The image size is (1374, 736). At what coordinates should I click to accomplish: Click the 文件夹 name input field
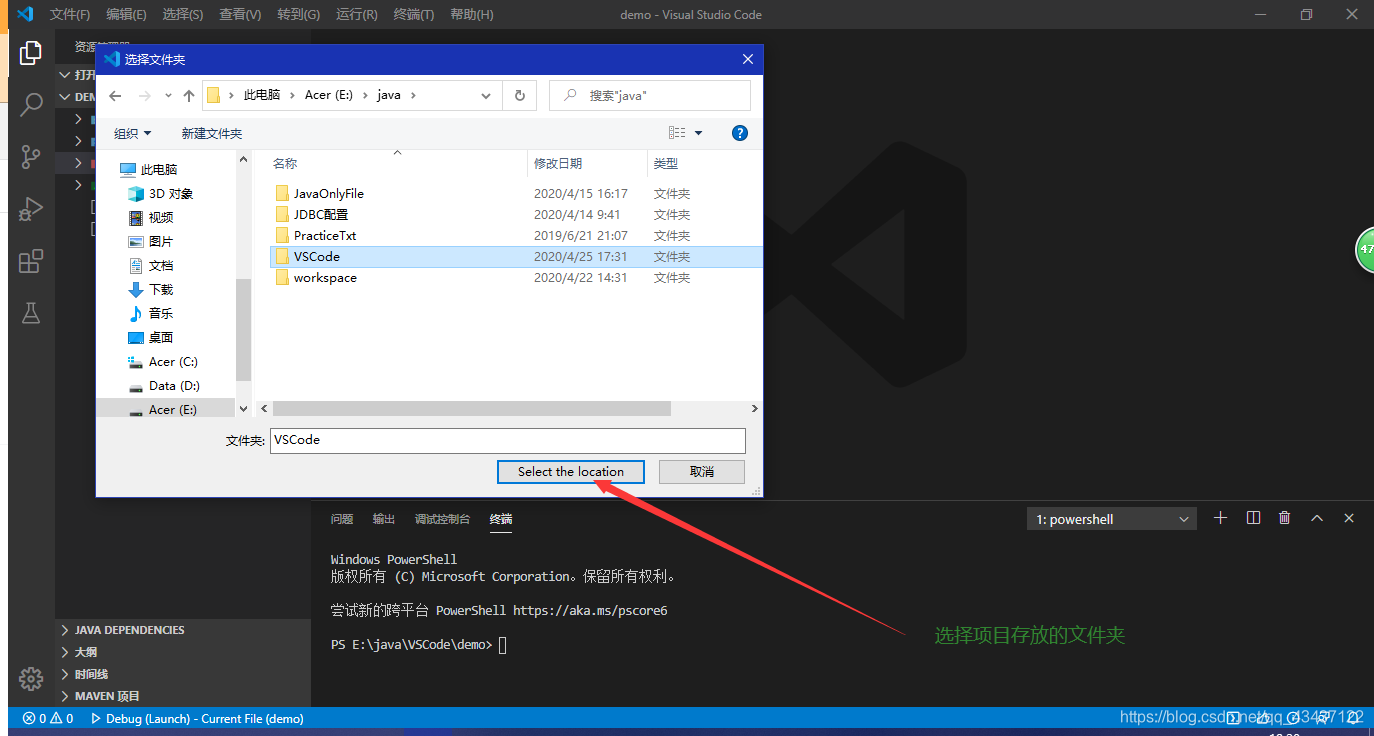point(508,440)
